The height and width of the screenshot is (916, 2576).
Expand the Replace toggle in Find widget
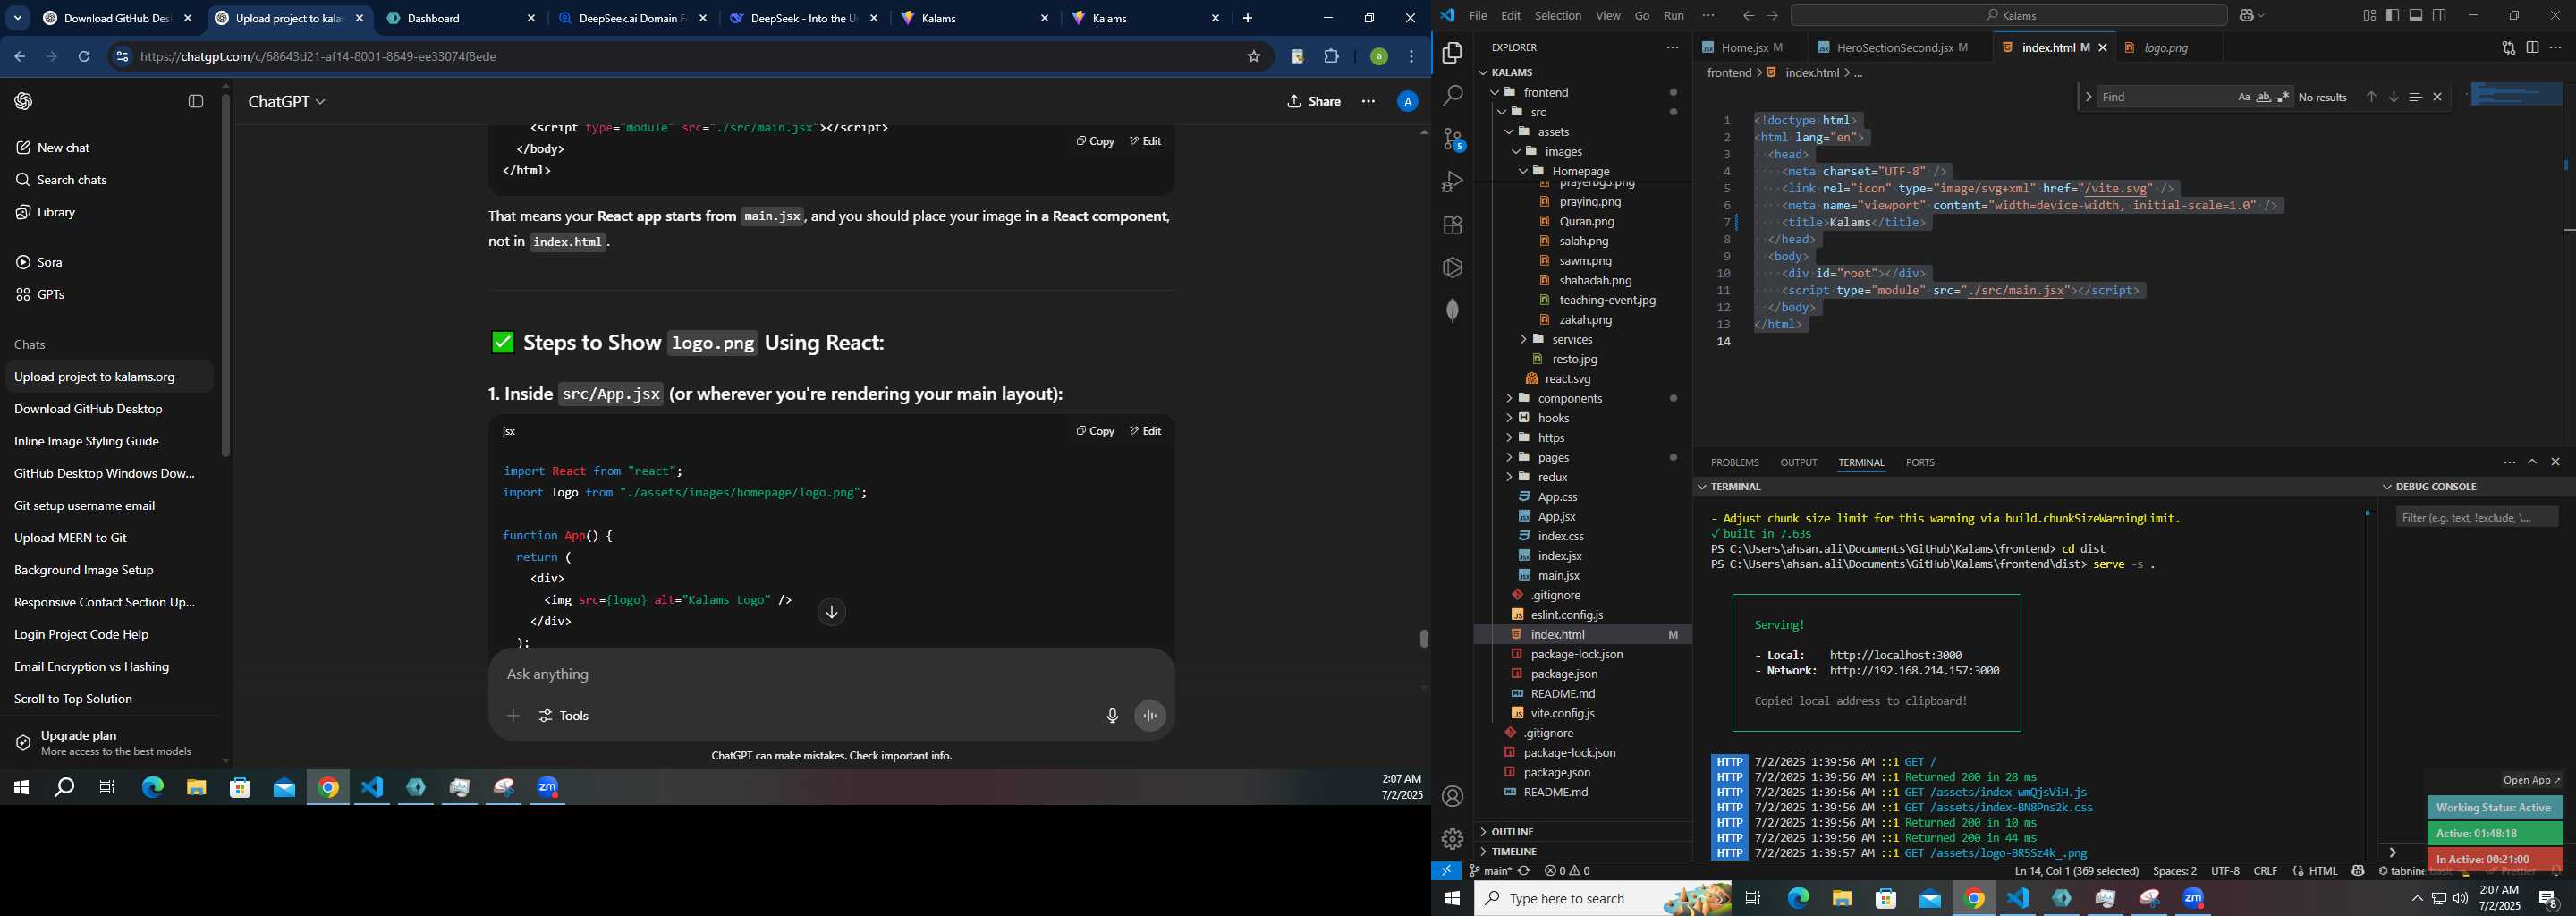pos(2087,97)
